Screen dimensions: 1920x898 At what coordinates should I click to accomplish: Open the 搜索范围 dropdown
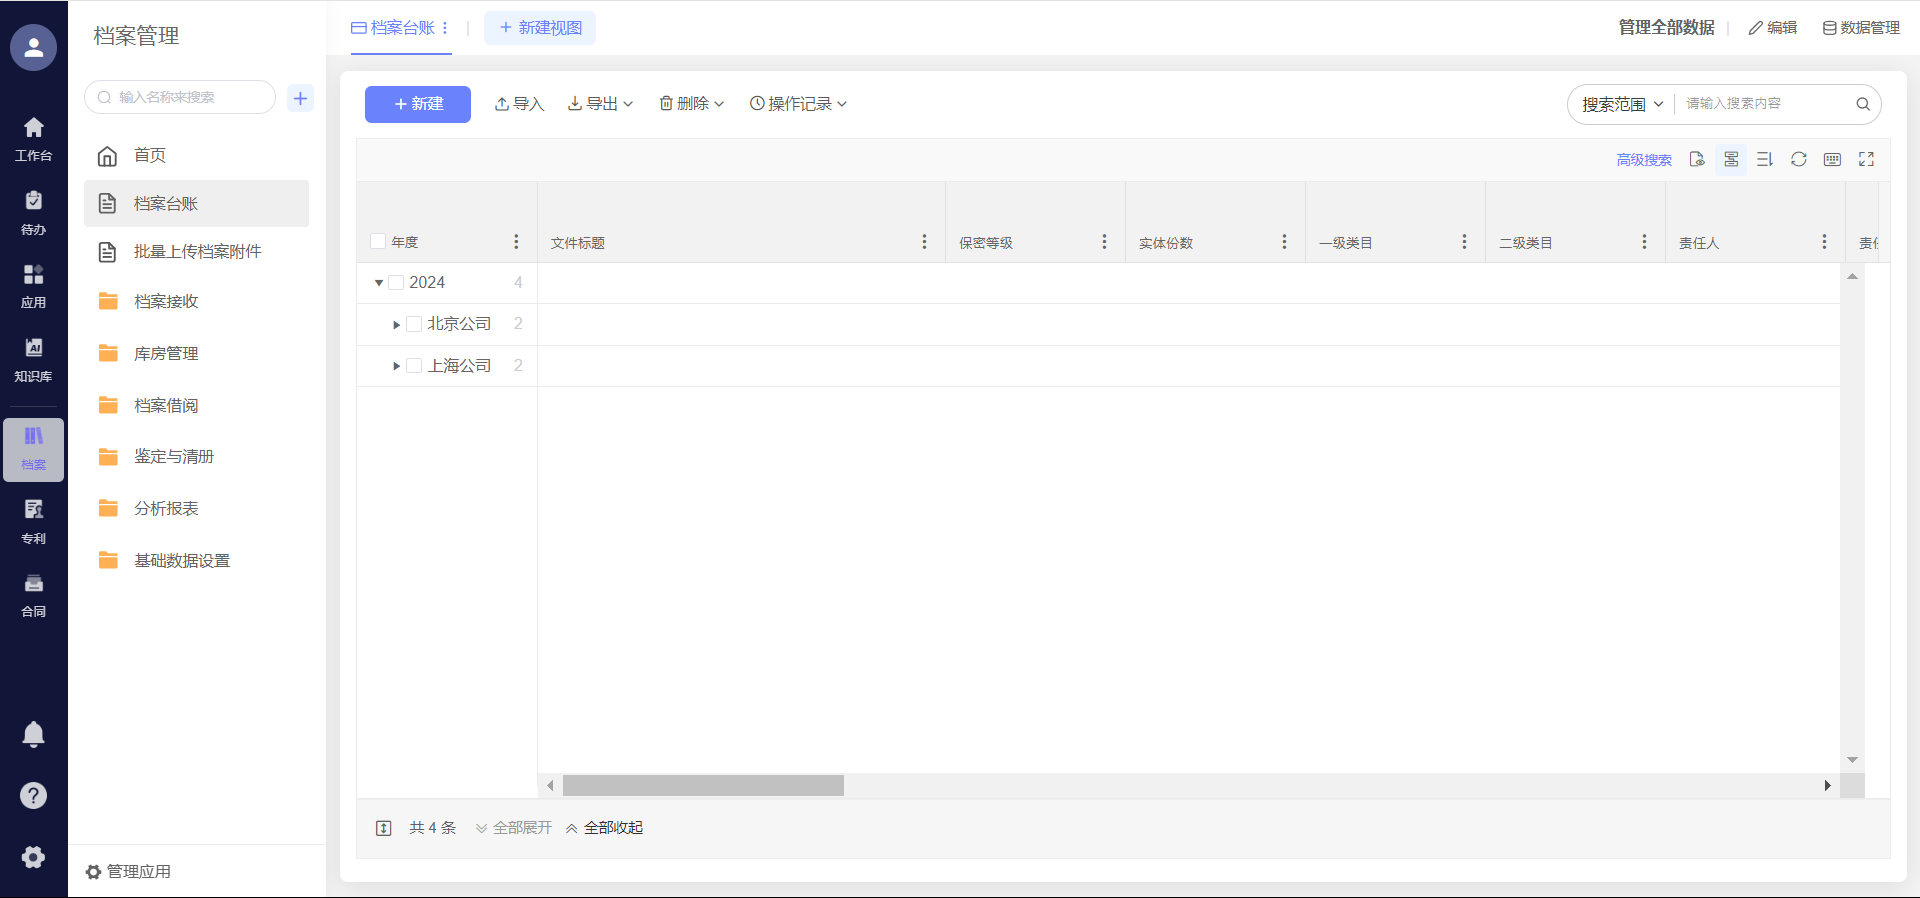coord(1621,104)
